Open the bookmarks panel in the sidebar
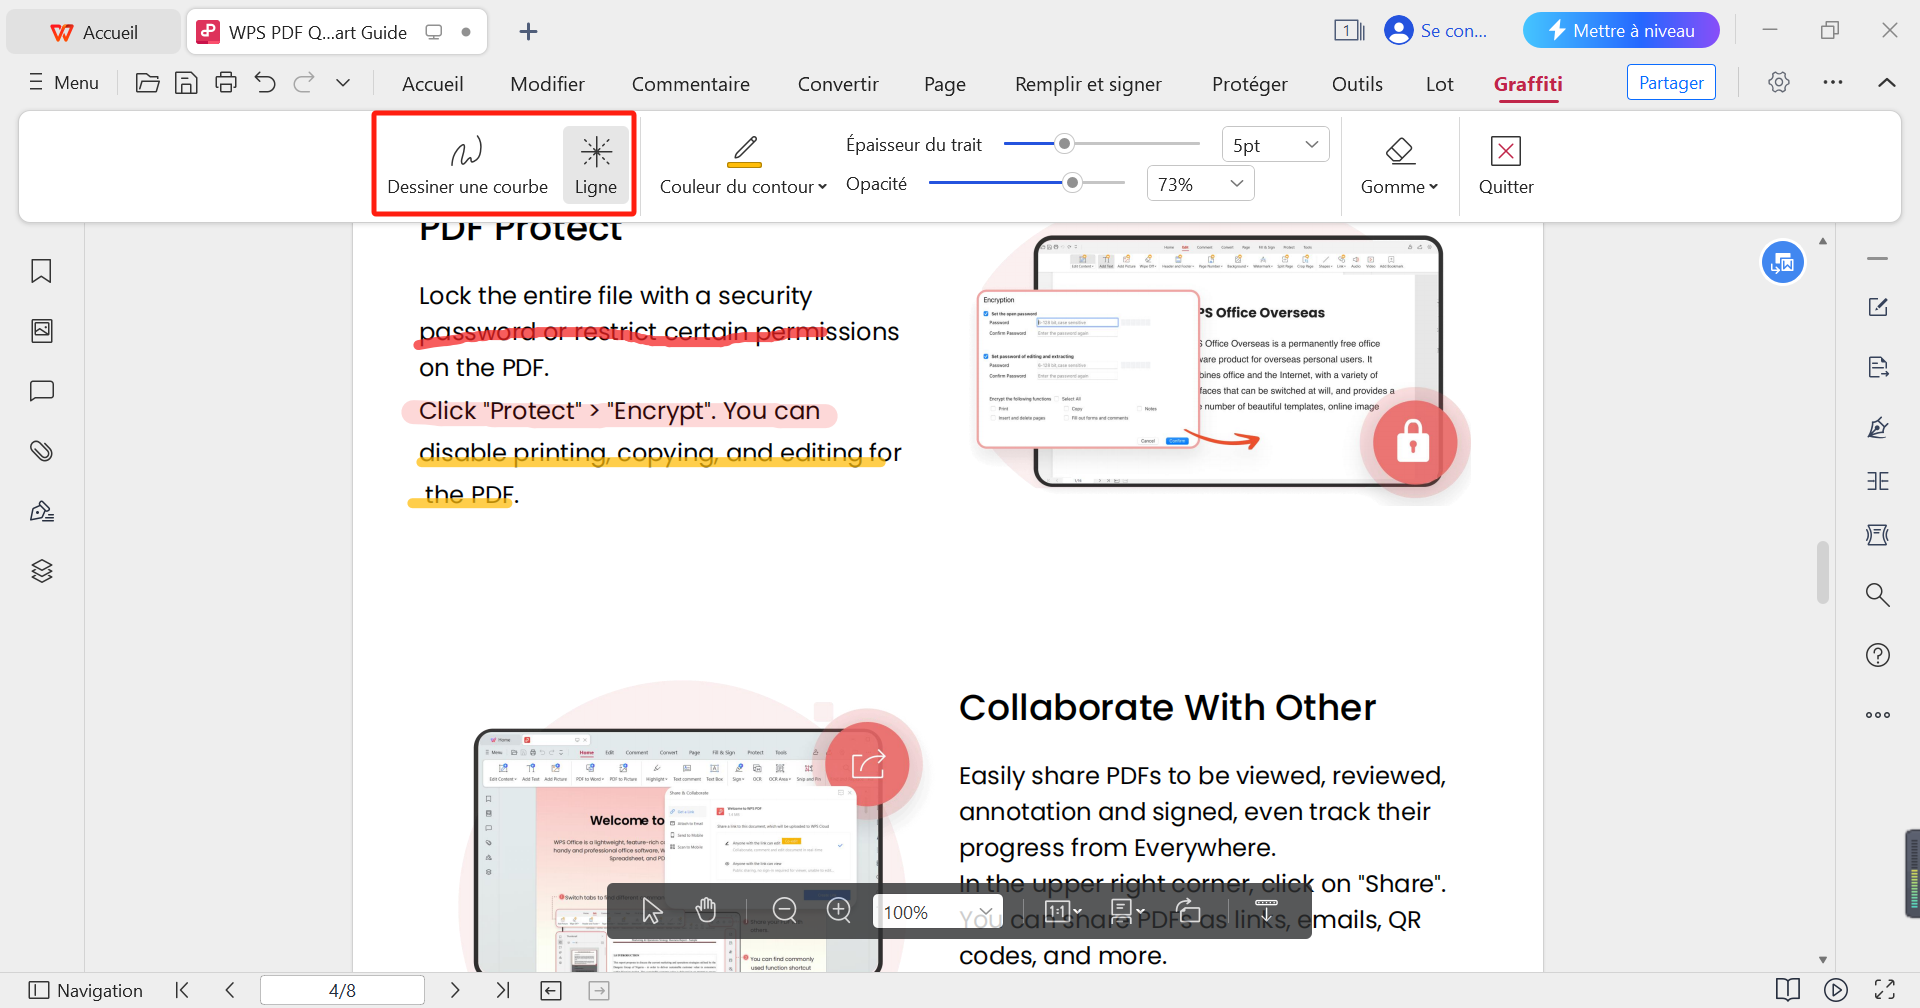The height and width of the screenshot is (1008, 1920). click(42, 271)
